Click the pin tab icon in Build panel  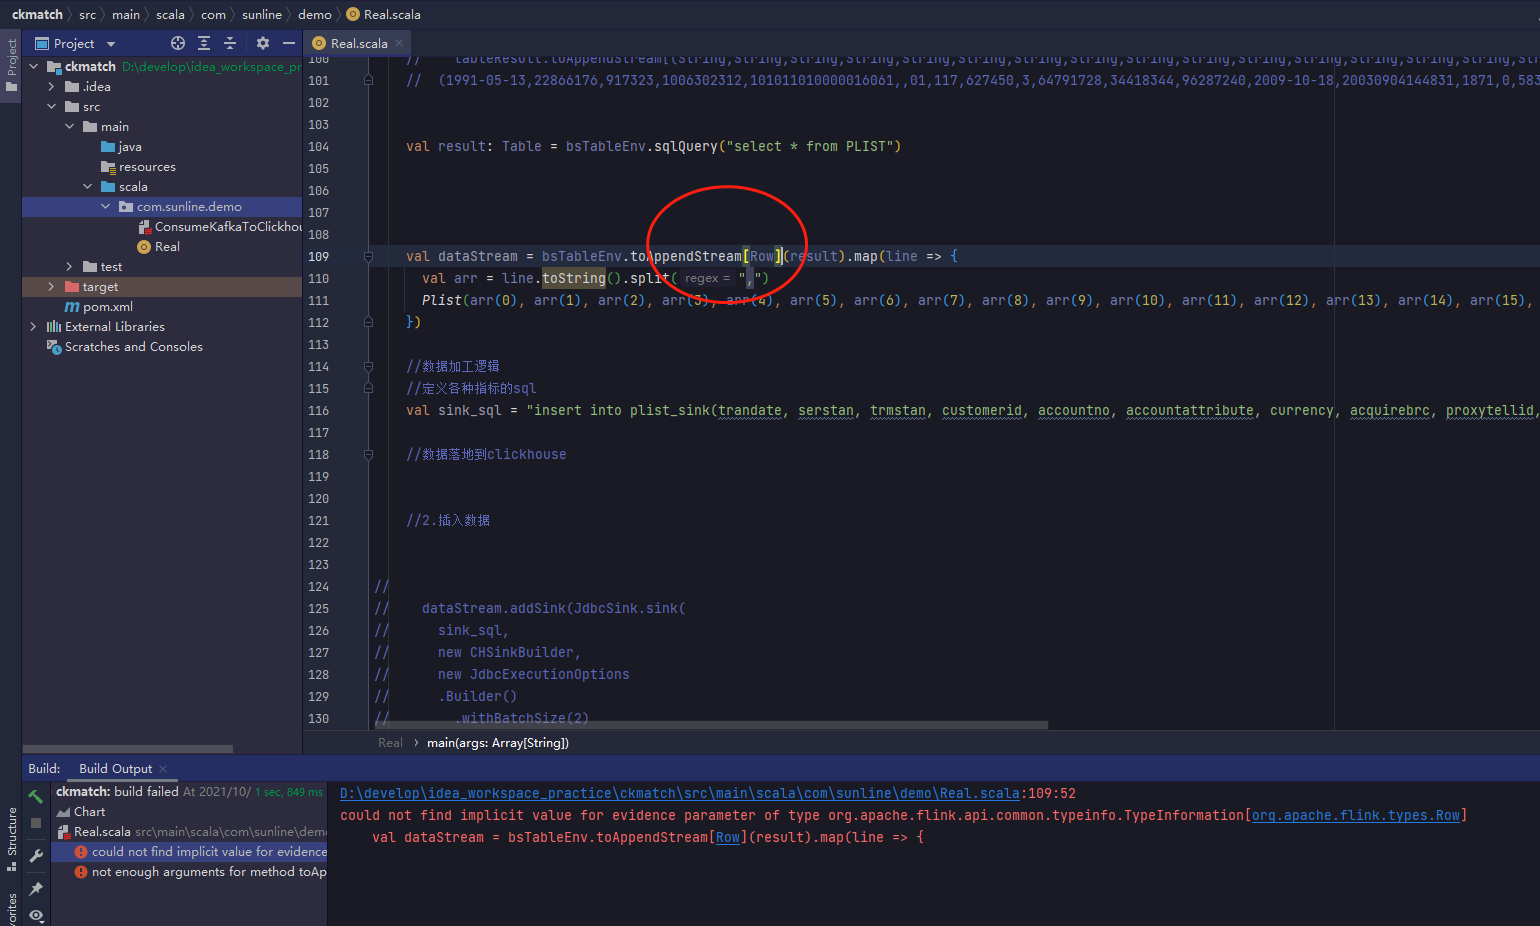36,888
